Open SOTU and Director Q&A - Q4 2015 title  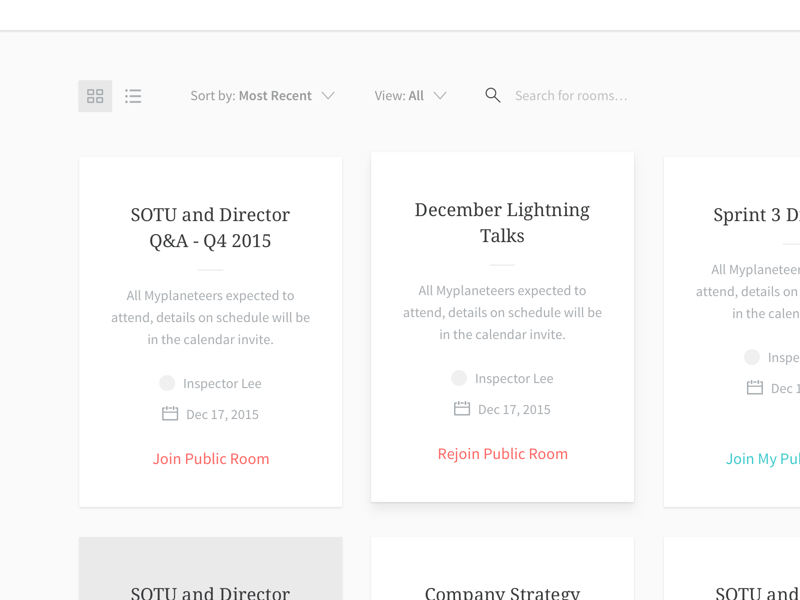pyautogui.click(x=210, y=228)
